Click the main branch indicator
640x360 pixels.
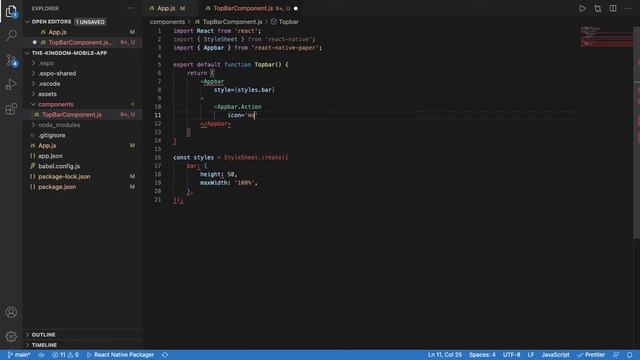coord(19,355)
